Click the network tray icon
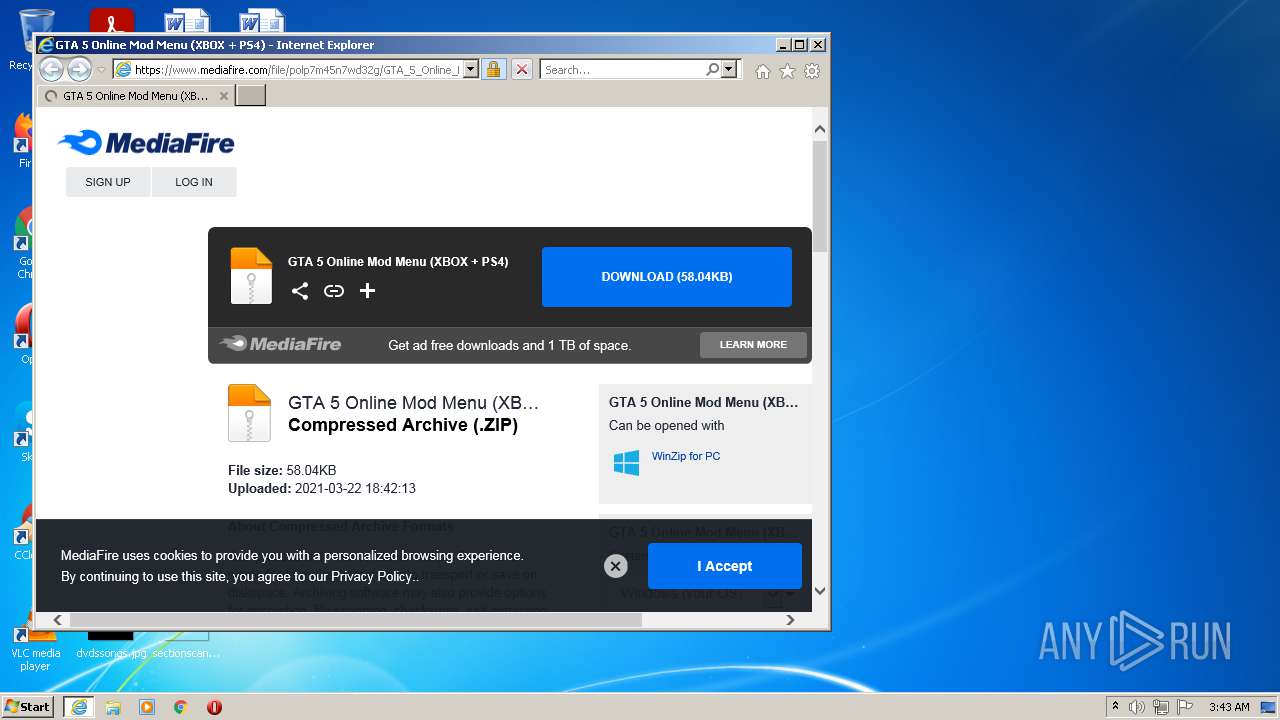This screenshot has width=1280, height=720. (1161, 707)
